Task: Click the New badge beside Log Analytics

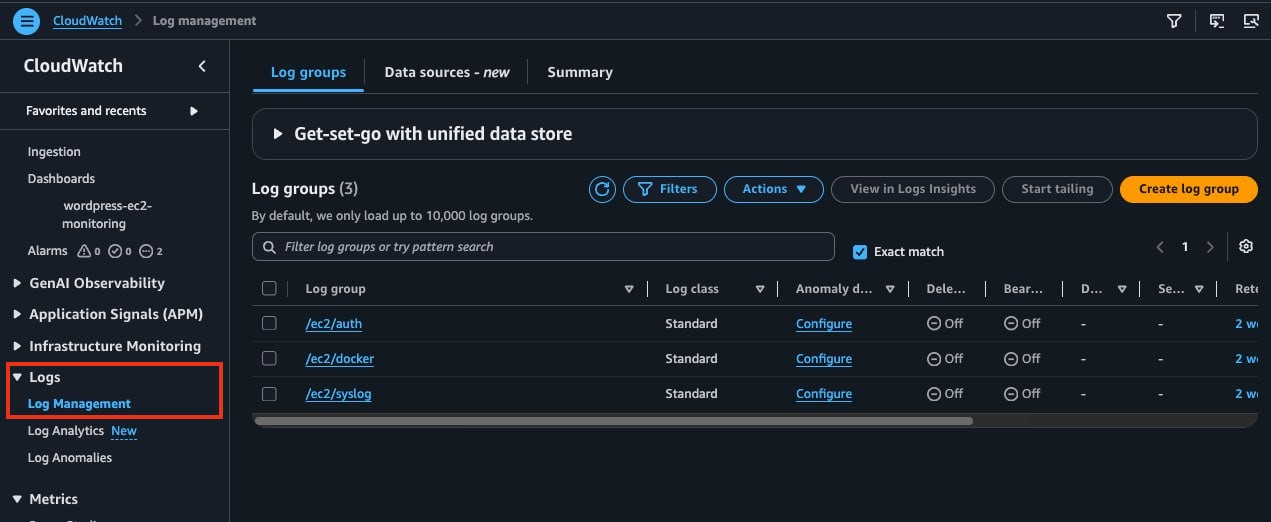Action: (124, 431)
